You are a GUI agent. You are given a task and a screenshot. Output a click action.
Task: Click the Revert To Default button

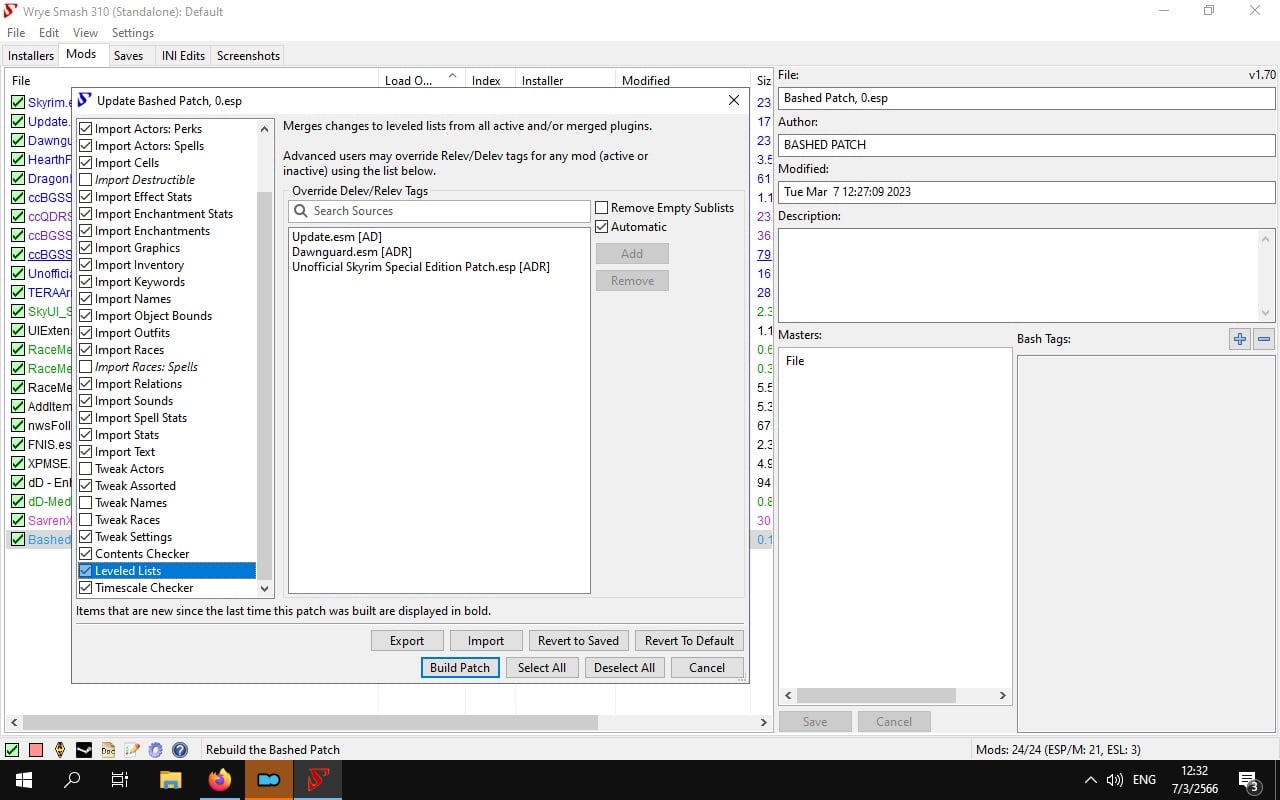[689, 641]
